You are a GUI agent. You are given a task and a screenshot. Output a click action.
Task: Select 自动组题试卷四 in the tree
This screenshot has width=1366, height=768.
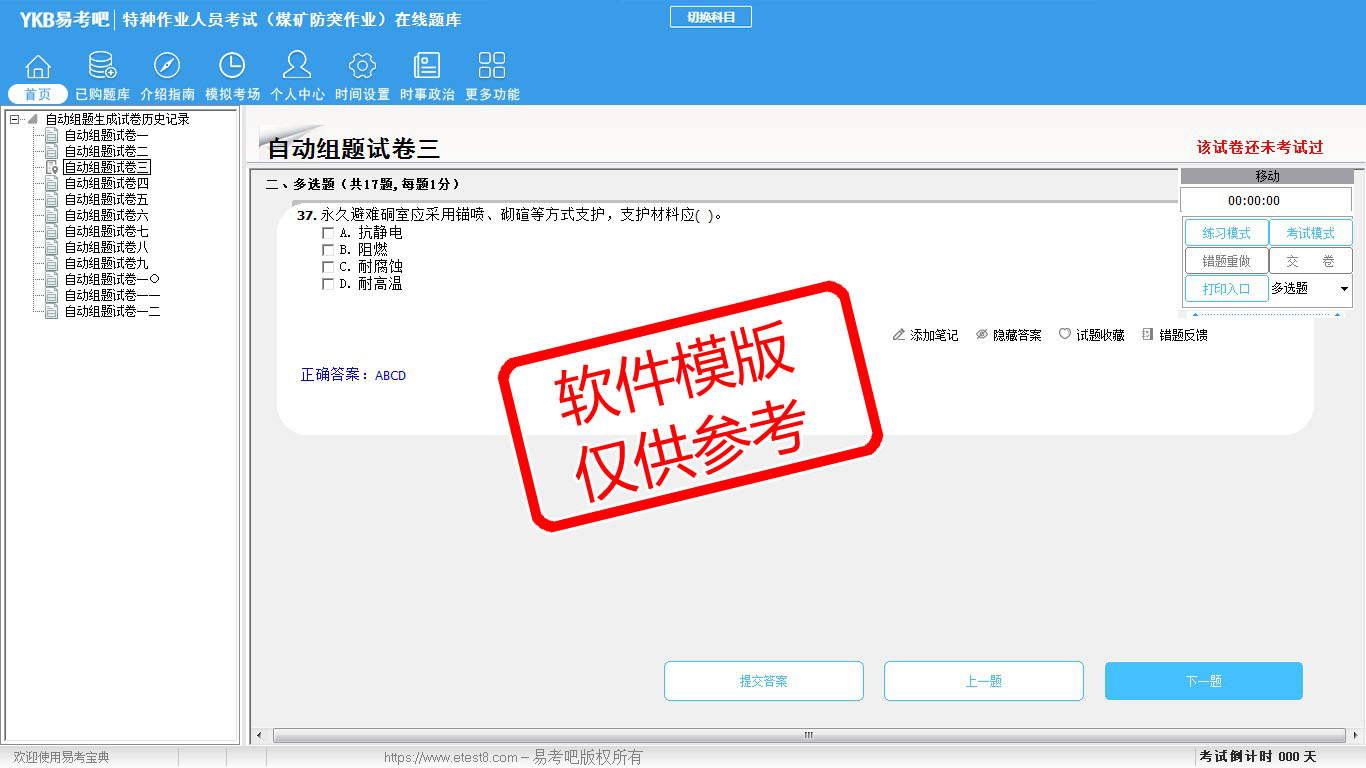coord(106,183)
